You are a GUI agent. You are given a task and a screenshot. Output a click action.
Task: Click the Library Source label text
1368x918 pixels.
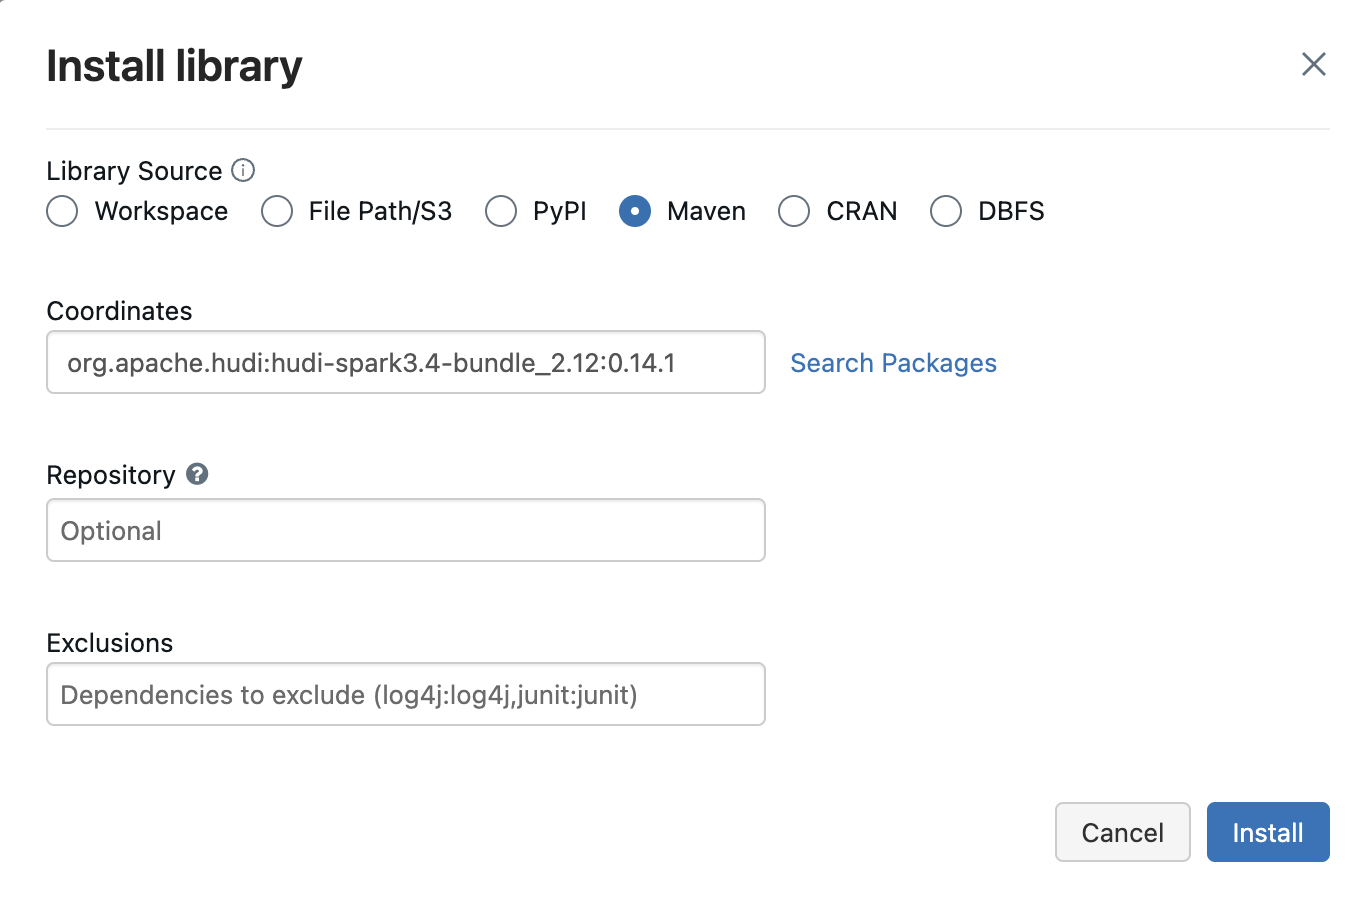tap(134, 171)
